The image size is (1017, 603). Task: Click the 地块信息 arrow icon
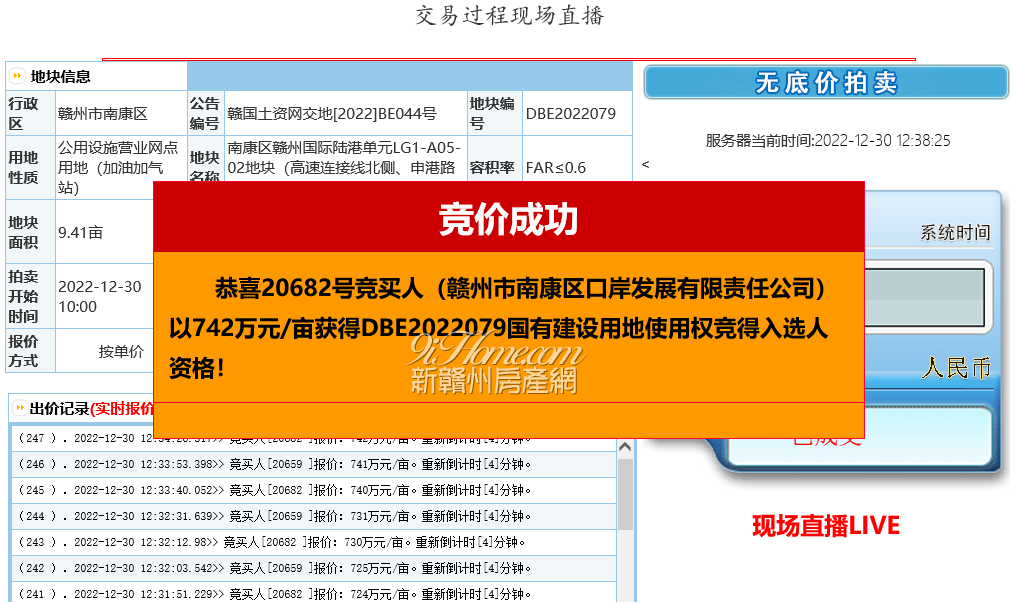tap(18, 76)
